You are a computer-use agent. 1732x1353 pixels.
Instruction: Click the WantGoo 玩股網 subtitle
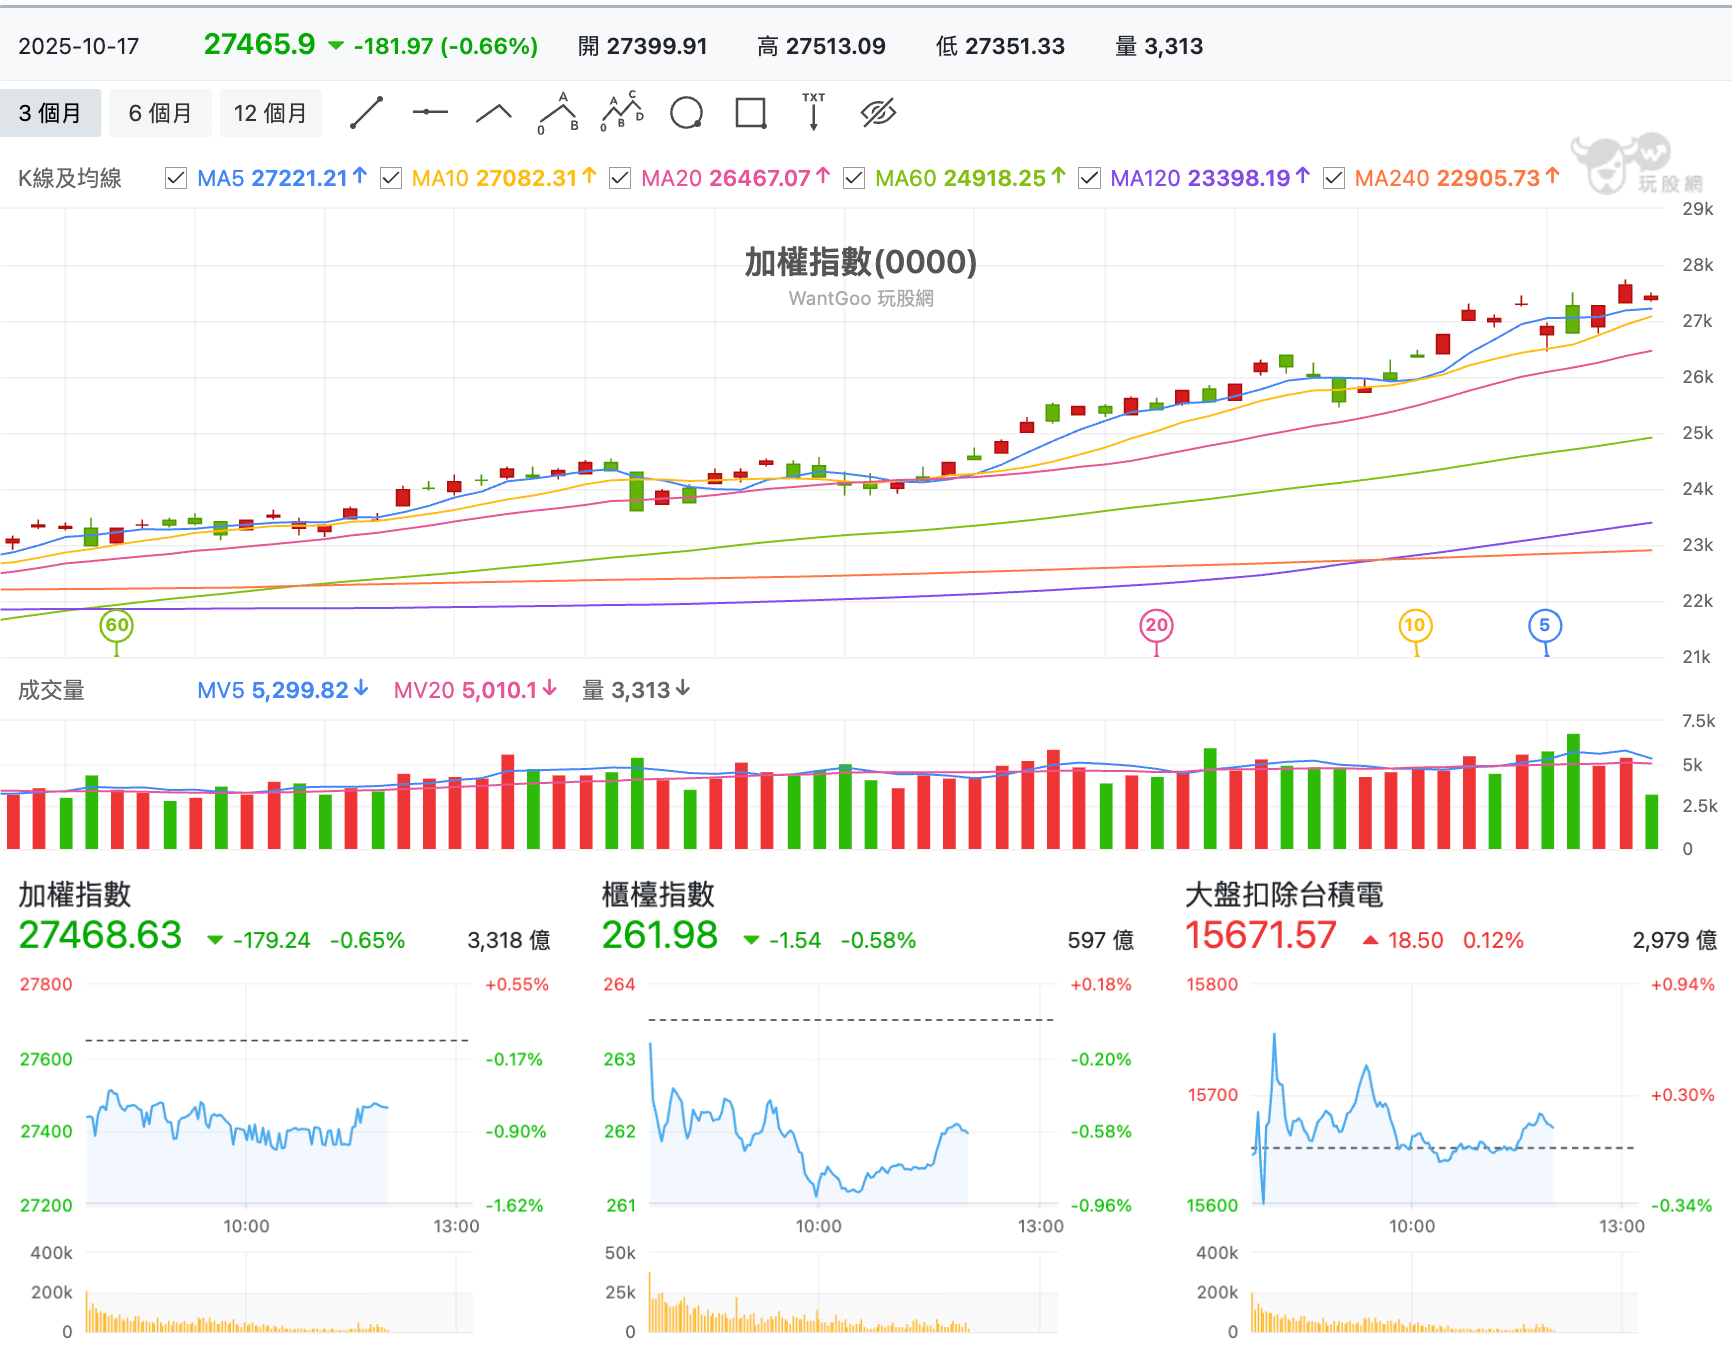pyautogui.click(x=861, y=298)
